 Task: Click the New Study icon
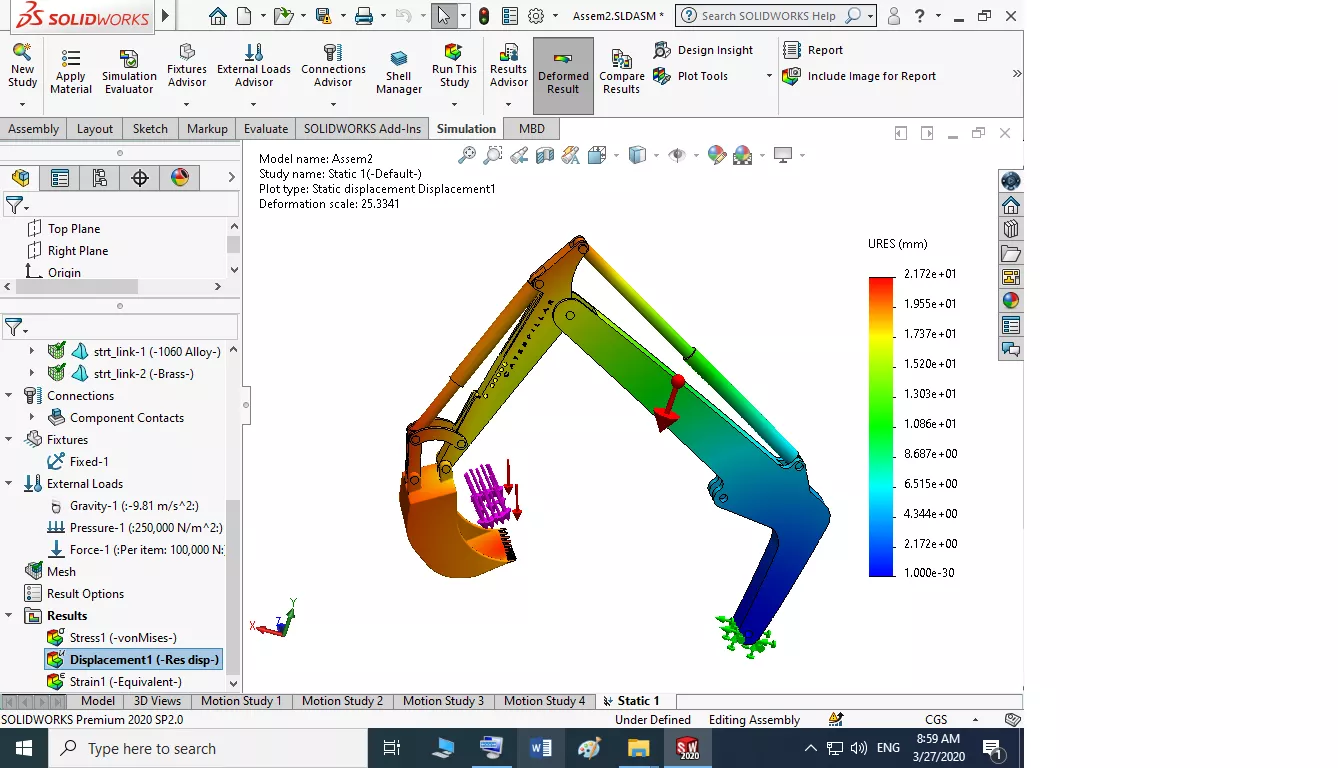[x=22, y=53]
